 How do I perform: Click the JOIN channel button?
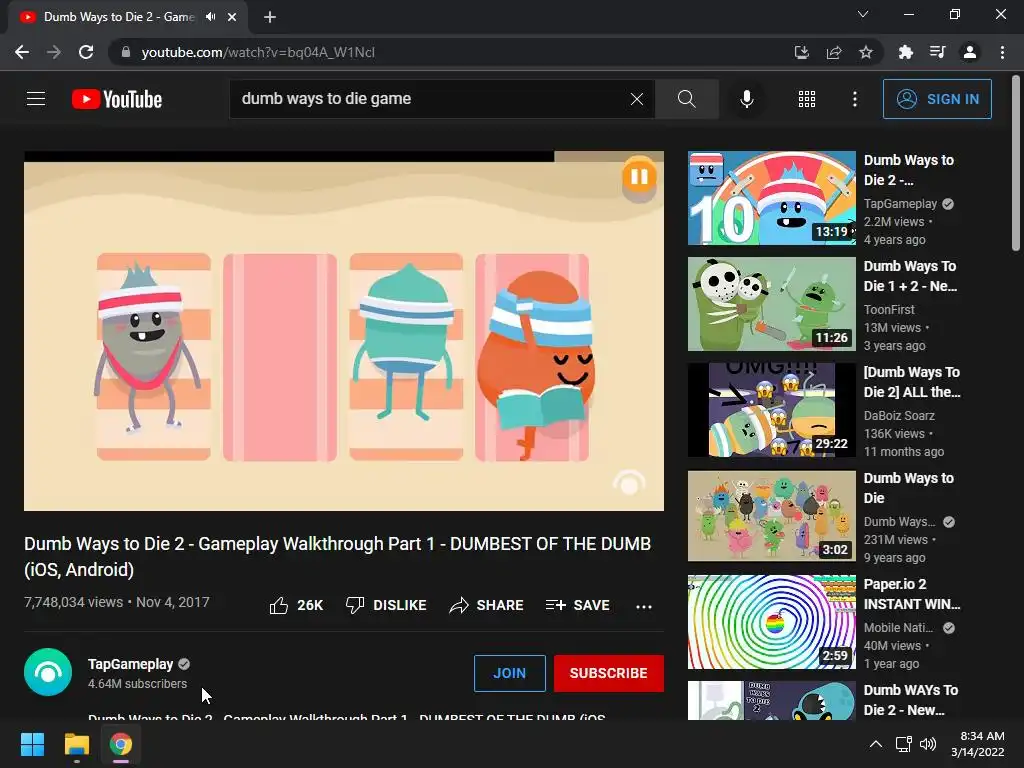point(509,673)
